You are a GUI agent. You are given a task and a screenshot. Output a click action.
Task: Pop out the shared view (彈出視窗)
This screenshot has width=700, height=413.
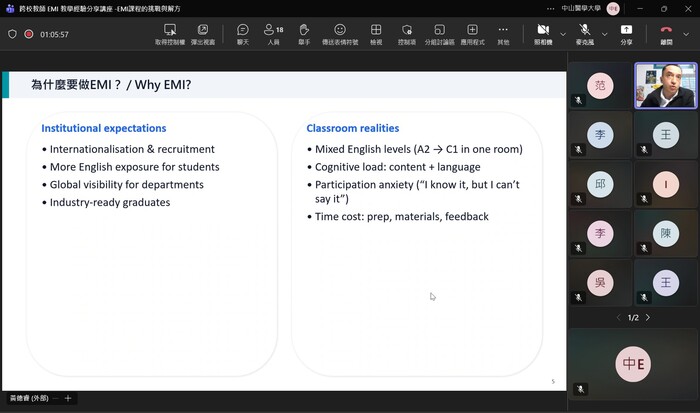click(203, 30)
